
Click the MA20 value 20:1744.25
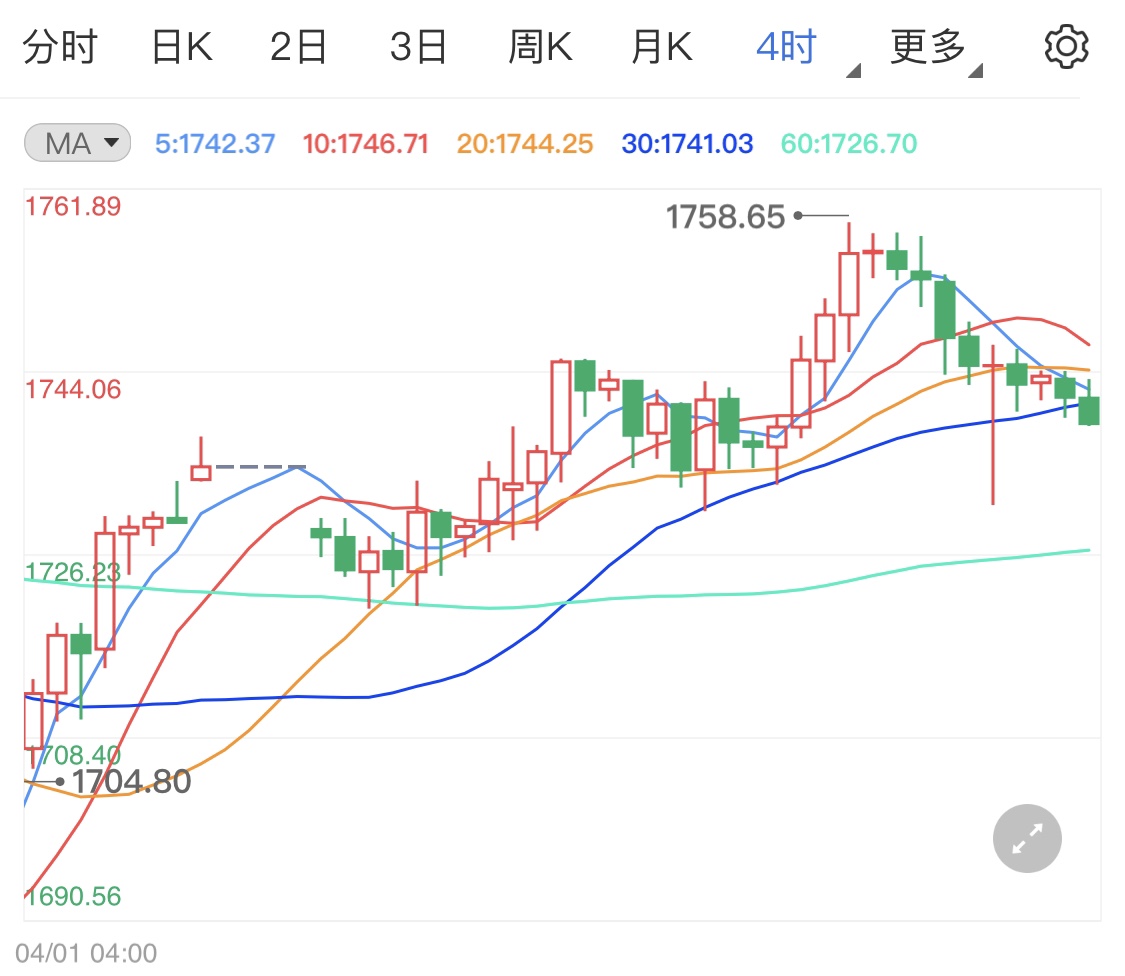525,144
